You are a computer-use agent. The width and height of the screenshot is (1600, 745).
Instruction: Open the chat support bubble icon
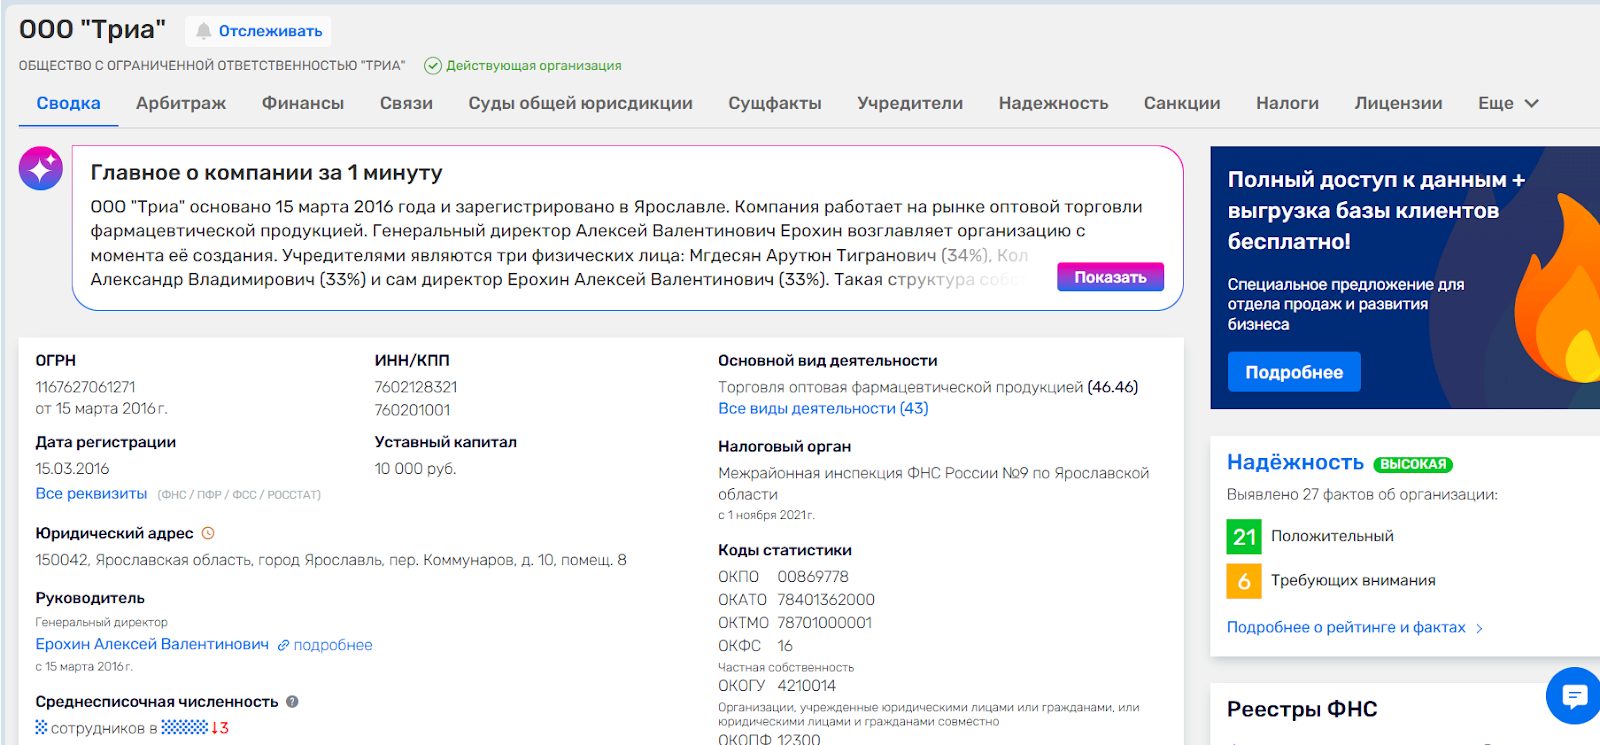click(1574, 695)
